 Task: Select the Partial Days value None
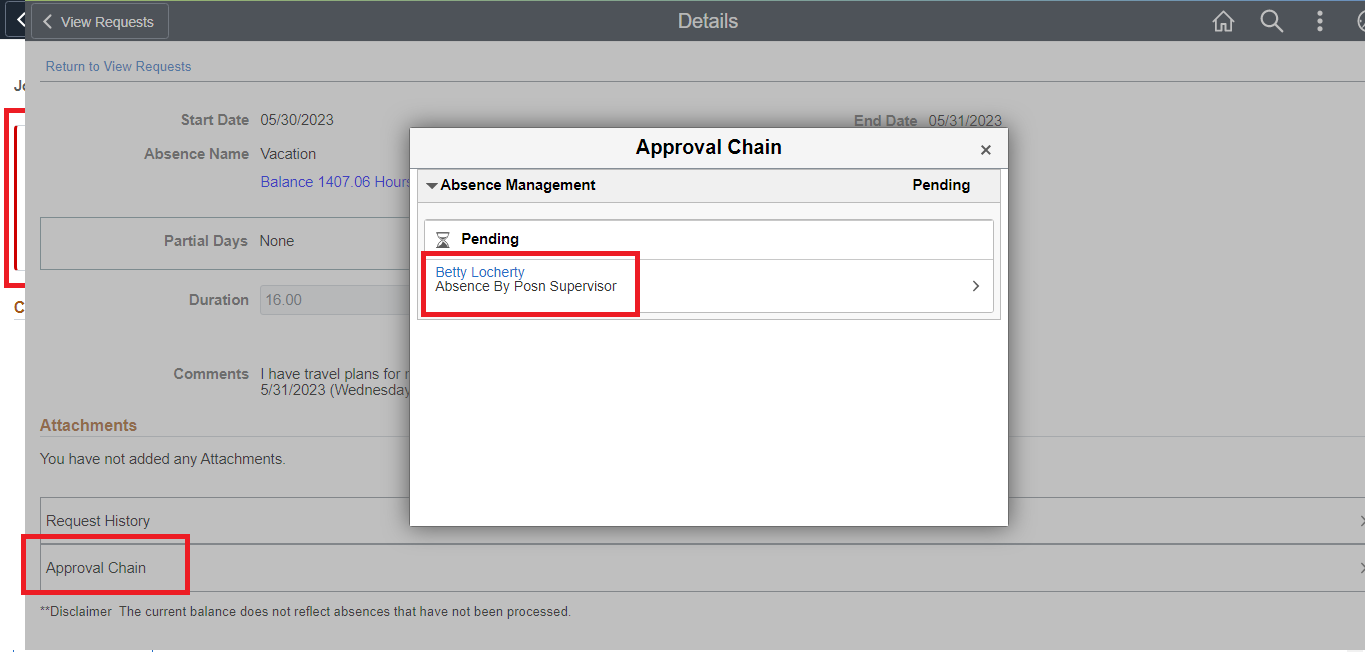277,240
